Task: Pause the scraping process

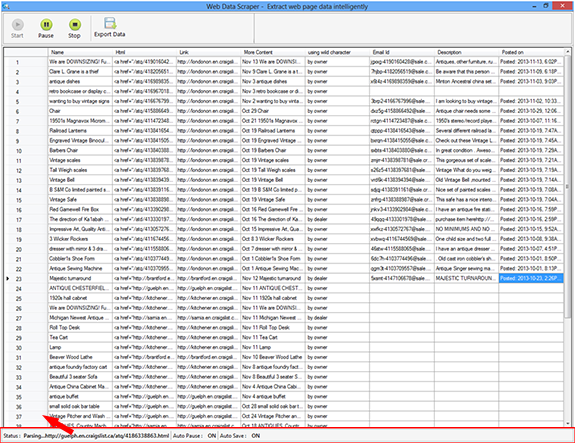Action: point(46,29)
